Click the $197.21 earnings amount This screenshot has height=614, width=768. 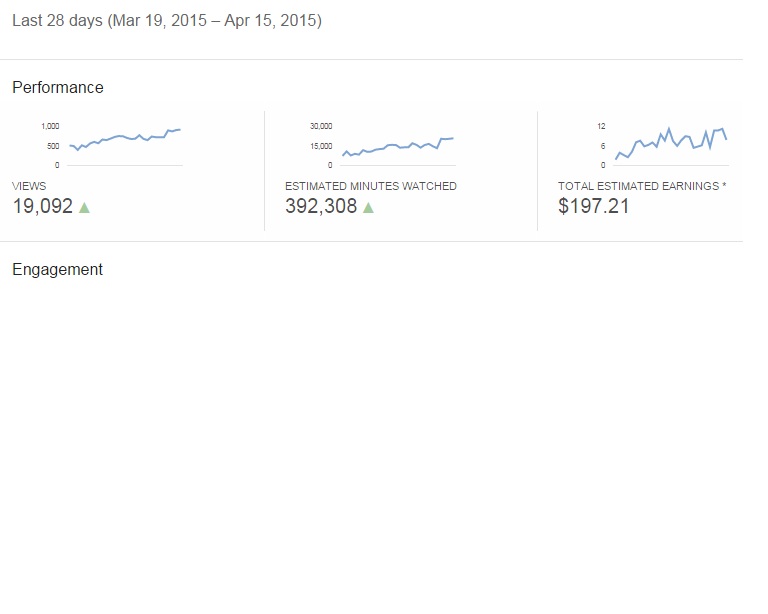594,206
